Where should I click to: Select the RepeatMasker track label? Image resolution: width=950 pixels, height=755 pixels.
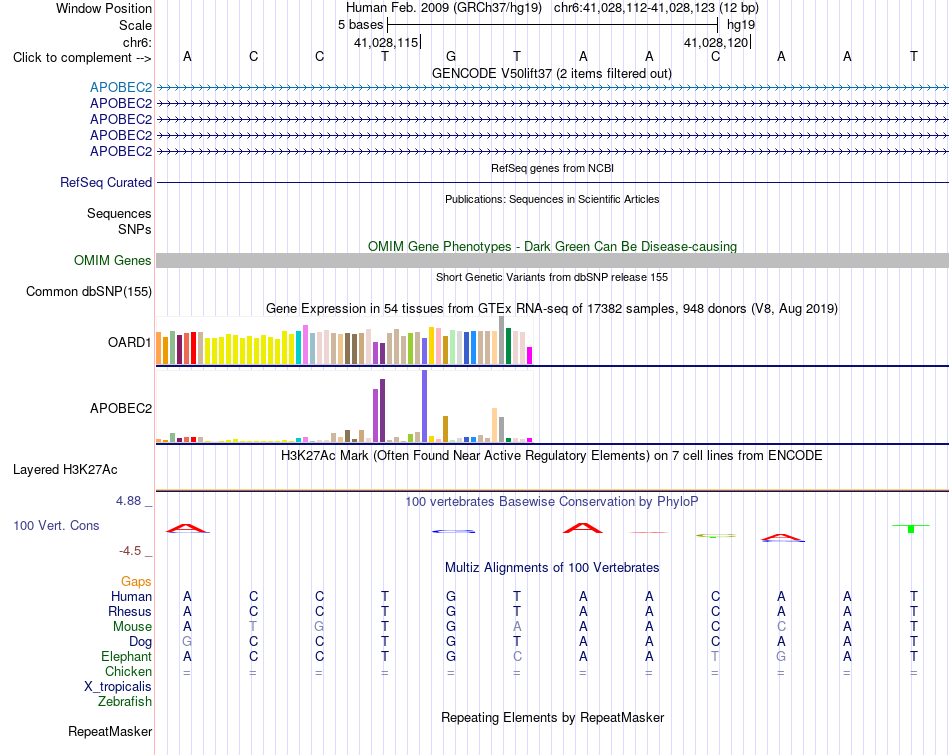click(110, 731)
